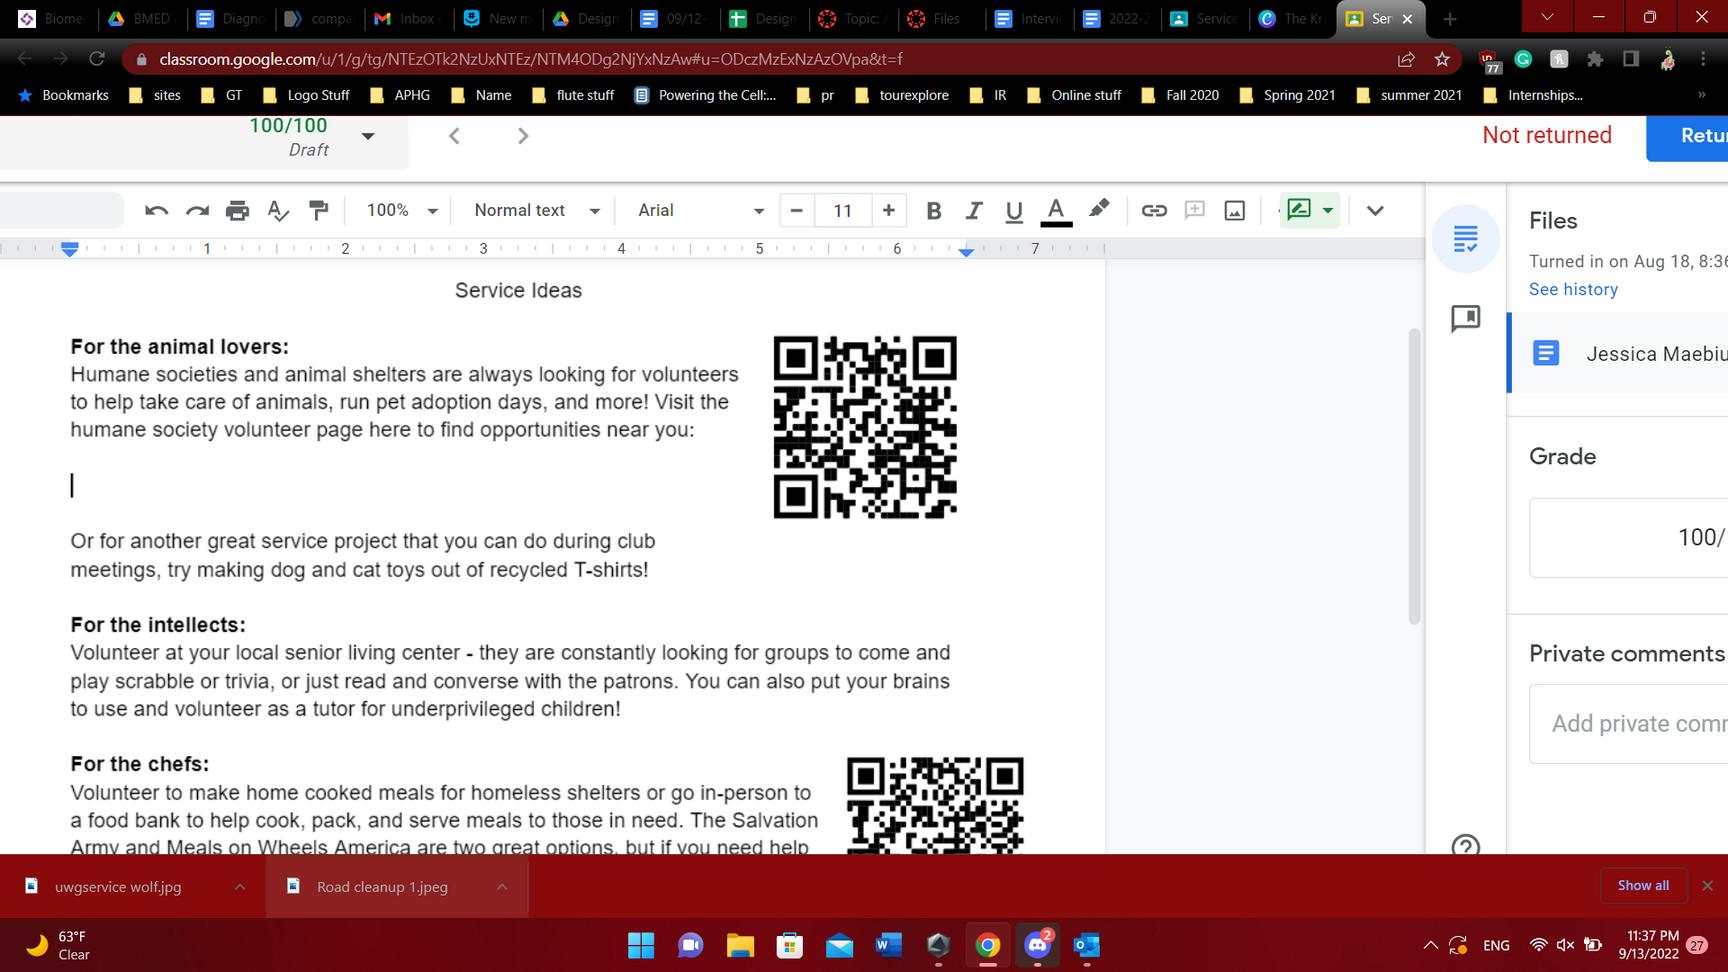Open the comment bank icon
Viewport: 1728px width, 972px height.
1466,318
